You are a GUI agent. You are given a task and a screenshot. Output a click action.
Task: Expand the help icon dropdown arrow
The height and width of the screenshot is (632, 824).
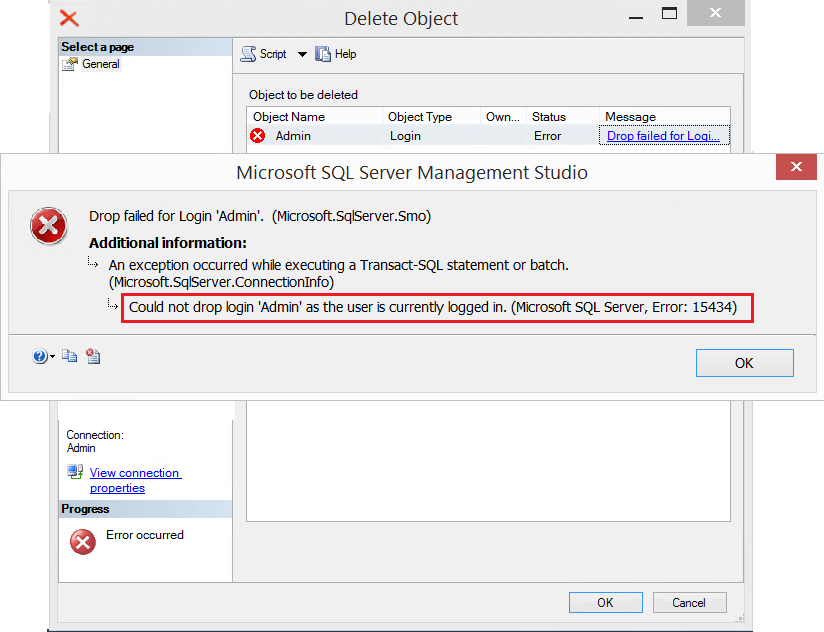[52, 357]
